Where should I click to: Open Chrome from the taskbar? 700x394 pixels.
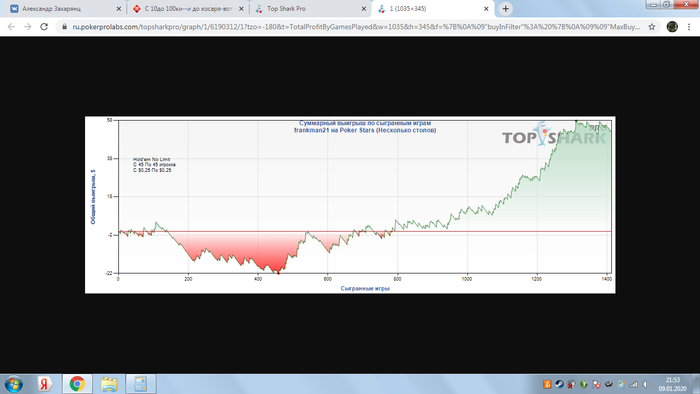77,384
